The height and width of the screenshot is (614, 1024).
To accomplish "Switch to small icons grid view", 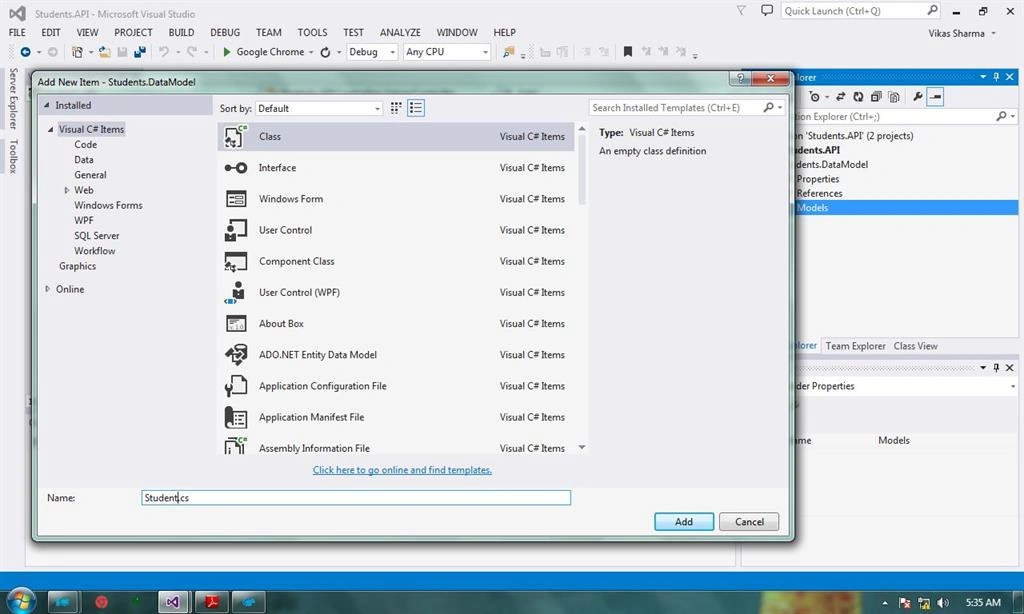I will coord(396,108).
